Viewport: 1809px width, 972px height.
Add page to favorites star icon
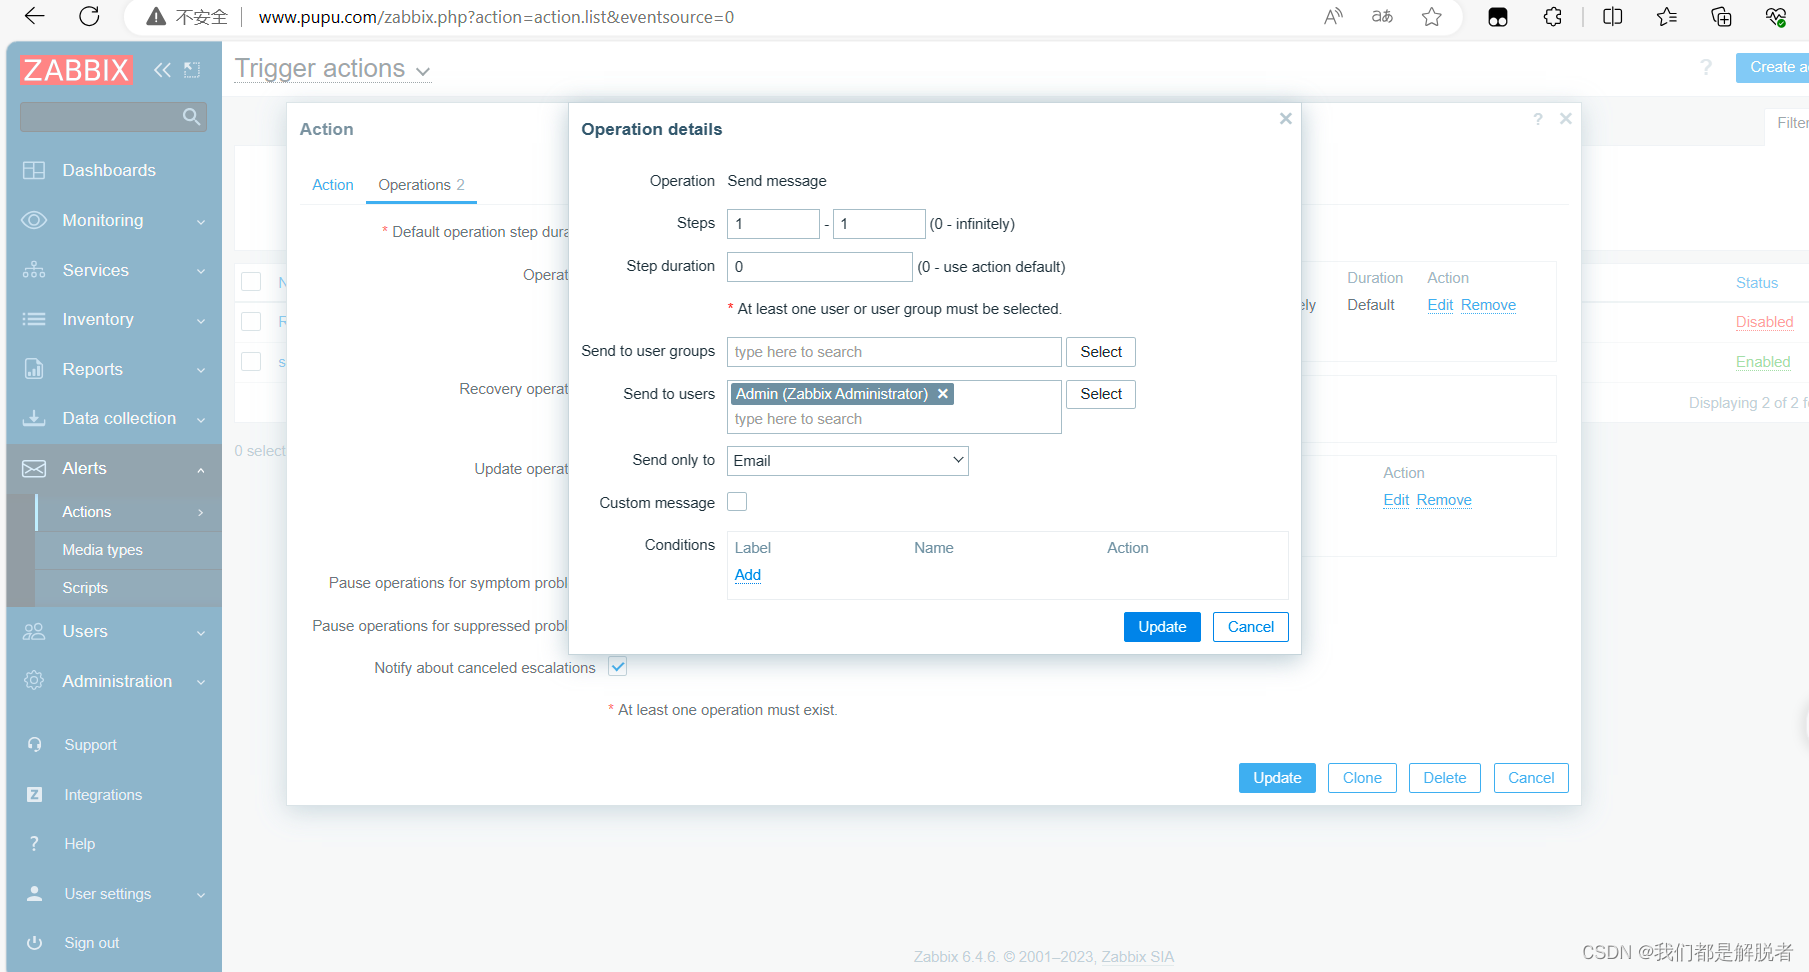[1432, 16]
